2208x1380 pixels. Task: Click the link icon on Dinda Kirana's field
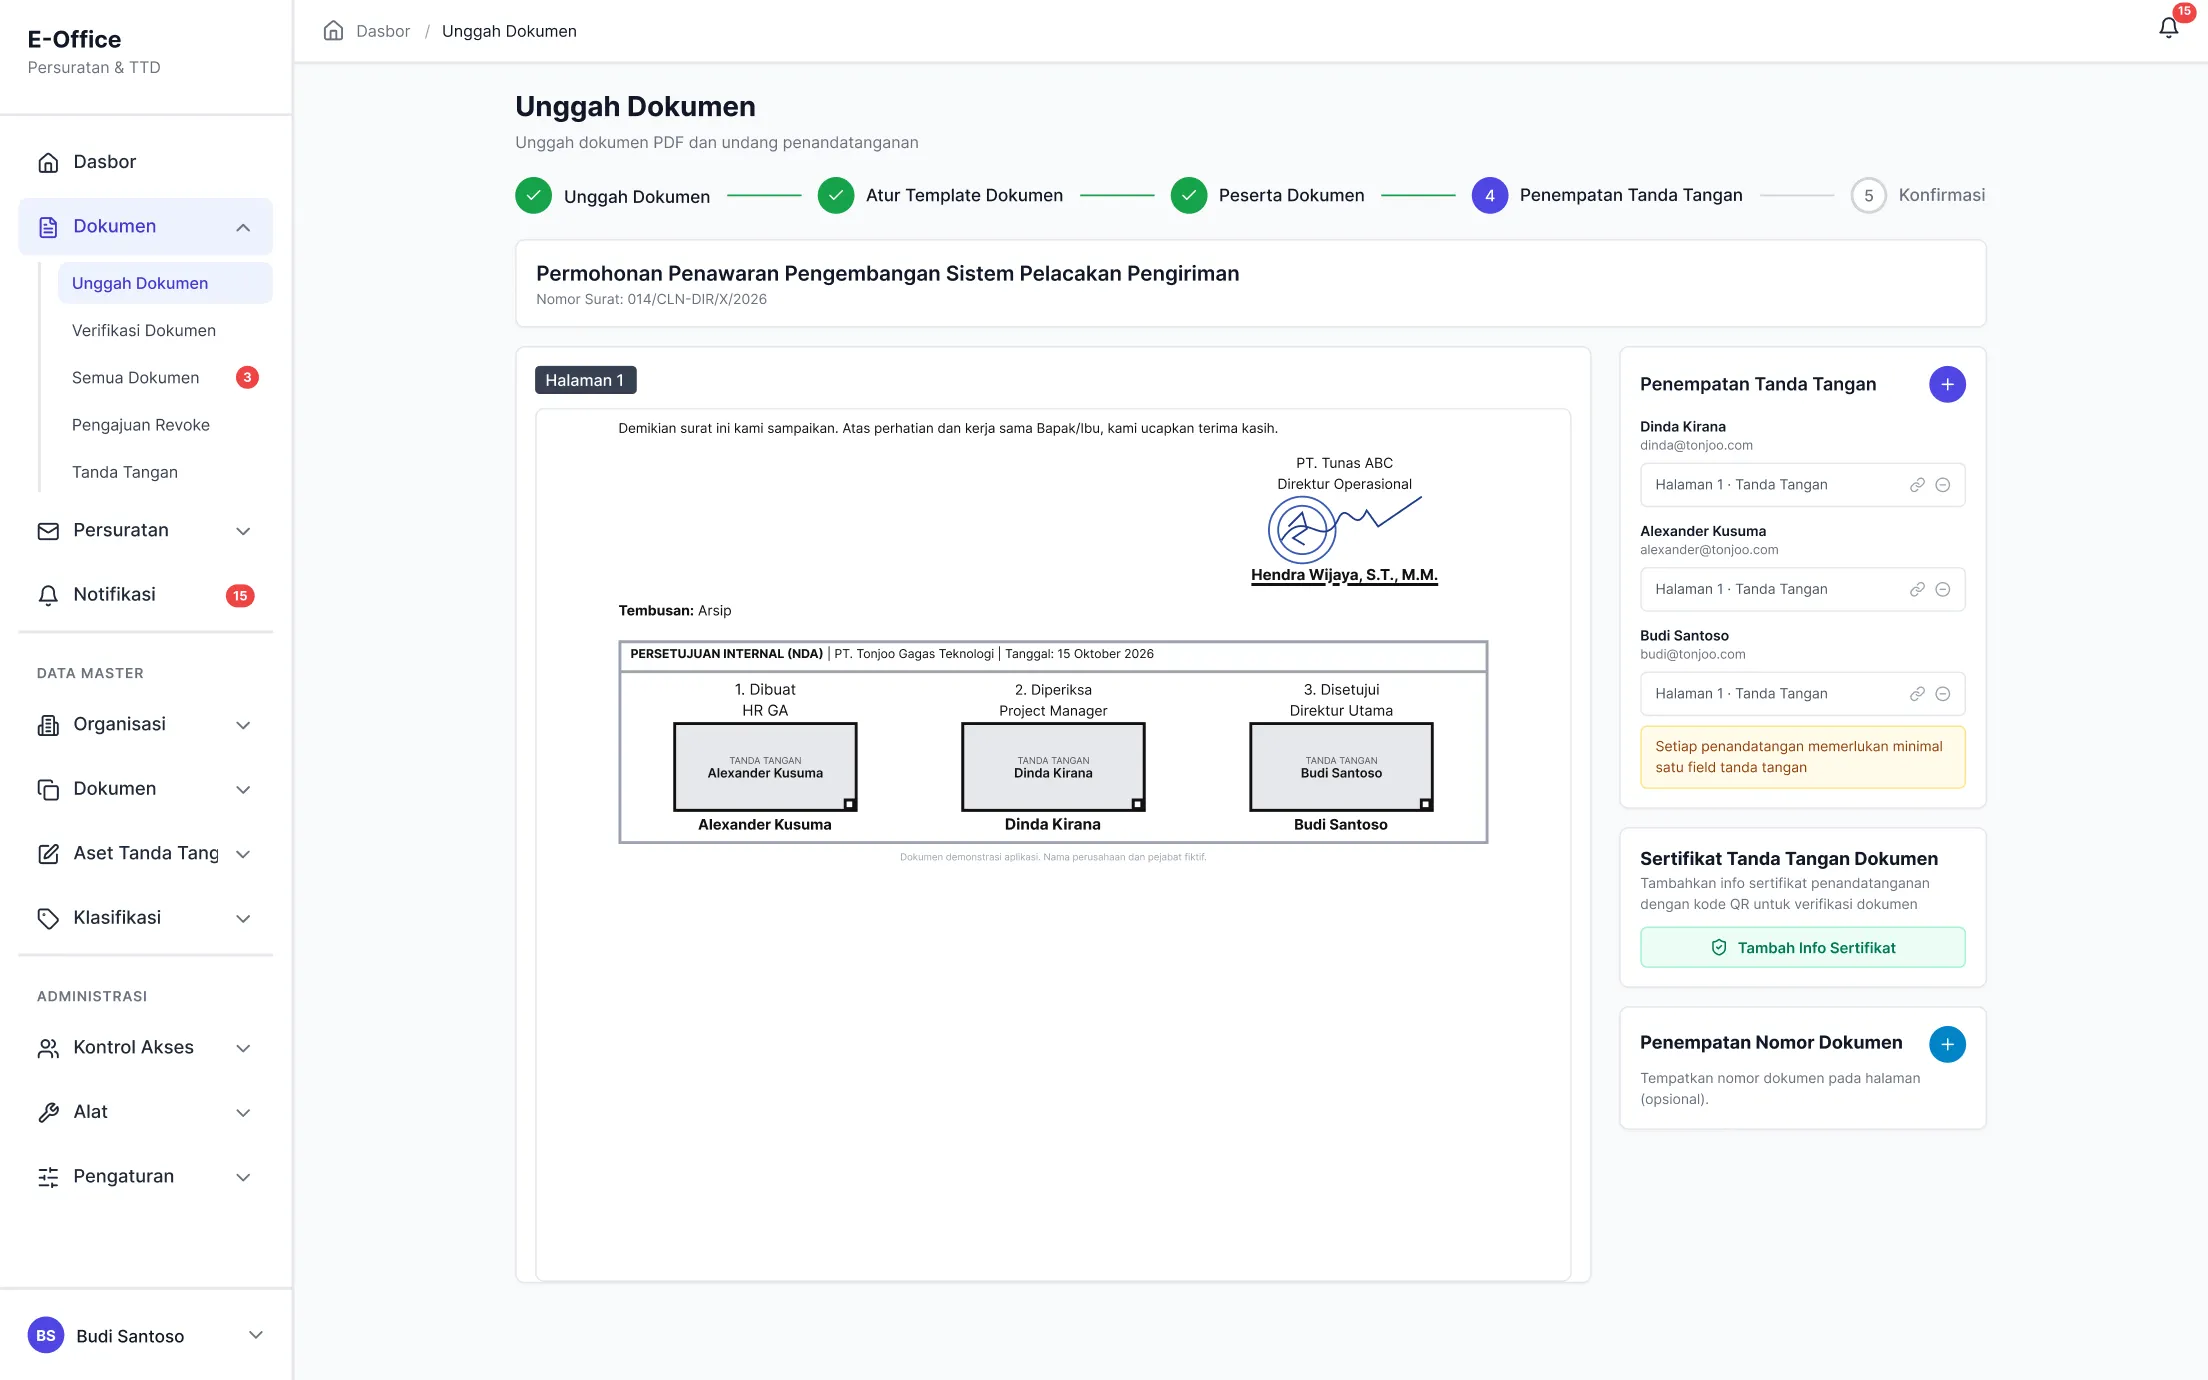[1916, 485]
